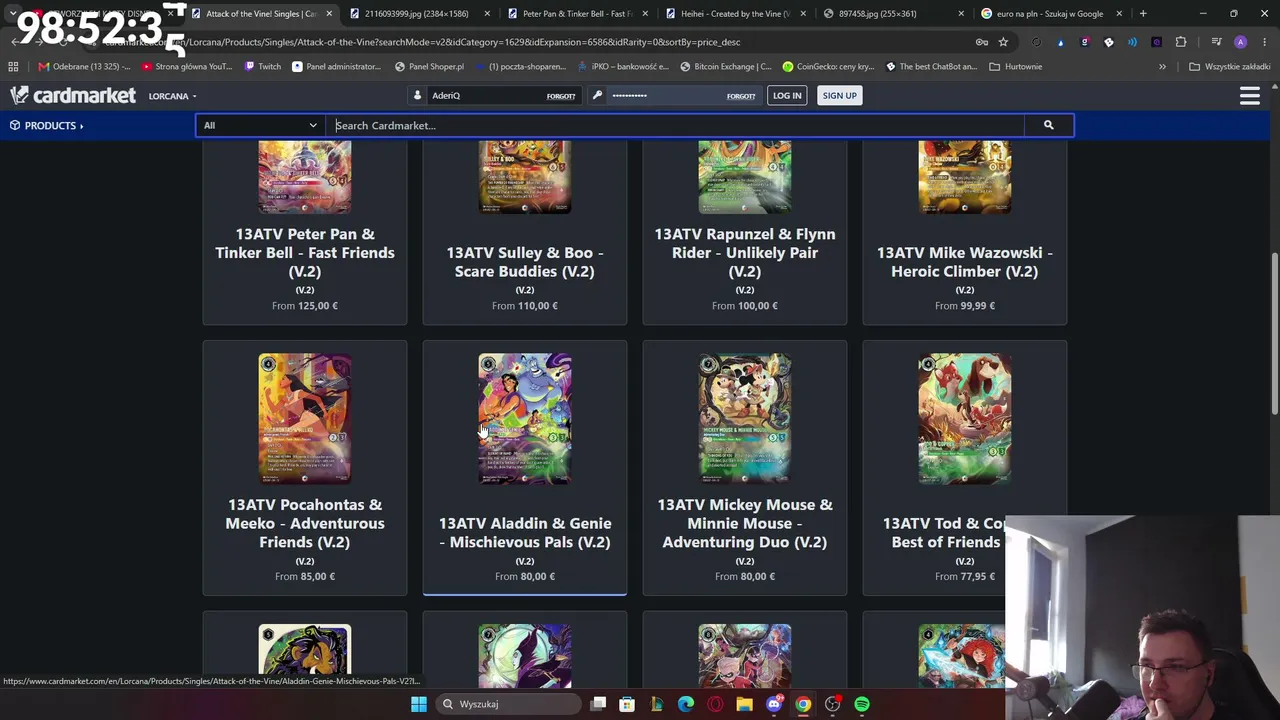Open Rapunzel & Flynn Rider - Unlikely Pair listing

(x=745, y=252)
